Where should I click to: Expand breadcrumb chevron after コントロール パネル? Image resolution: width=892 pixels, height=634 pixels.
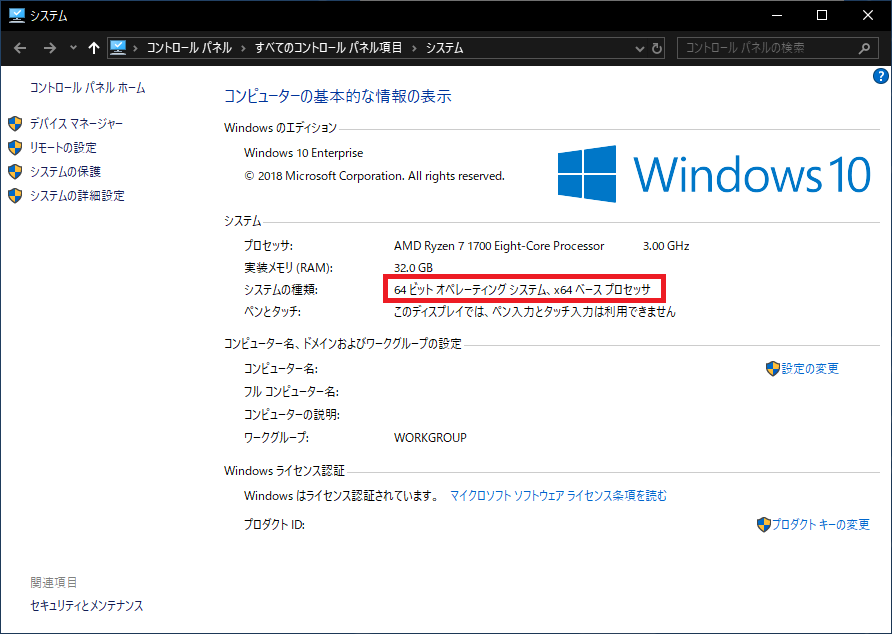pos(243,48)
